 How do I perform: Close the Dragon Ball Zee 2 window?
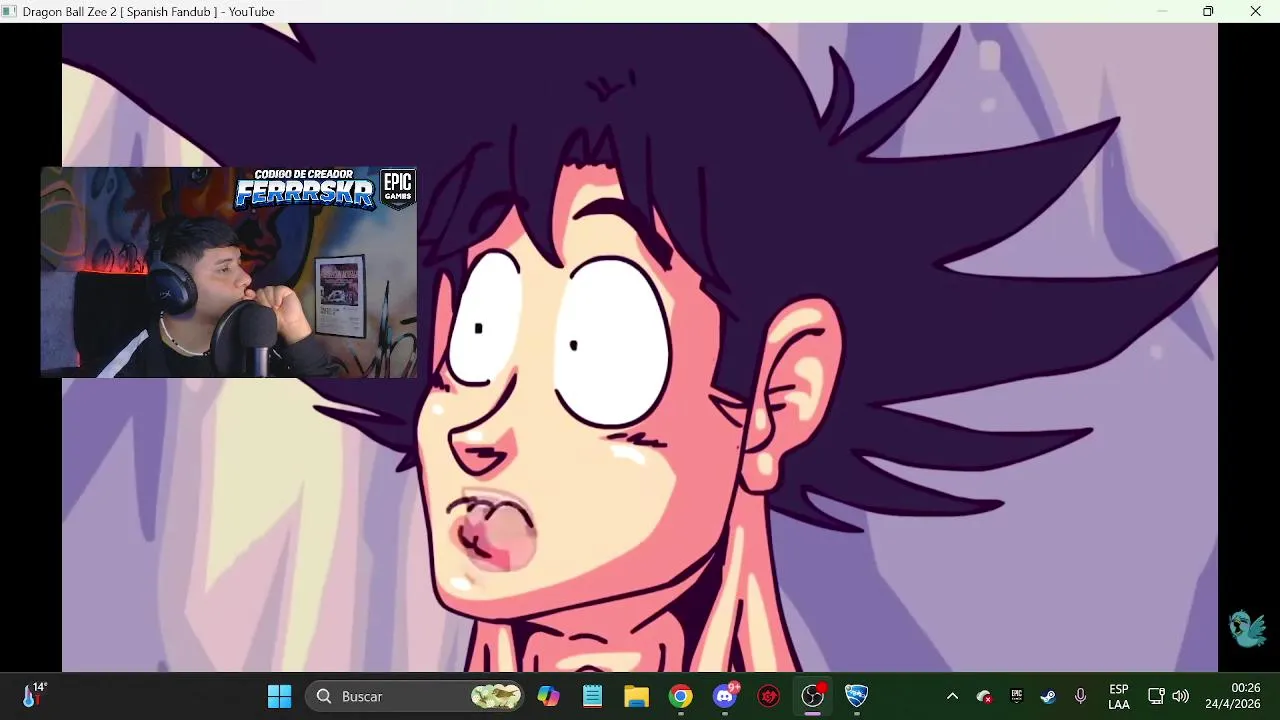coord(1256,11)
